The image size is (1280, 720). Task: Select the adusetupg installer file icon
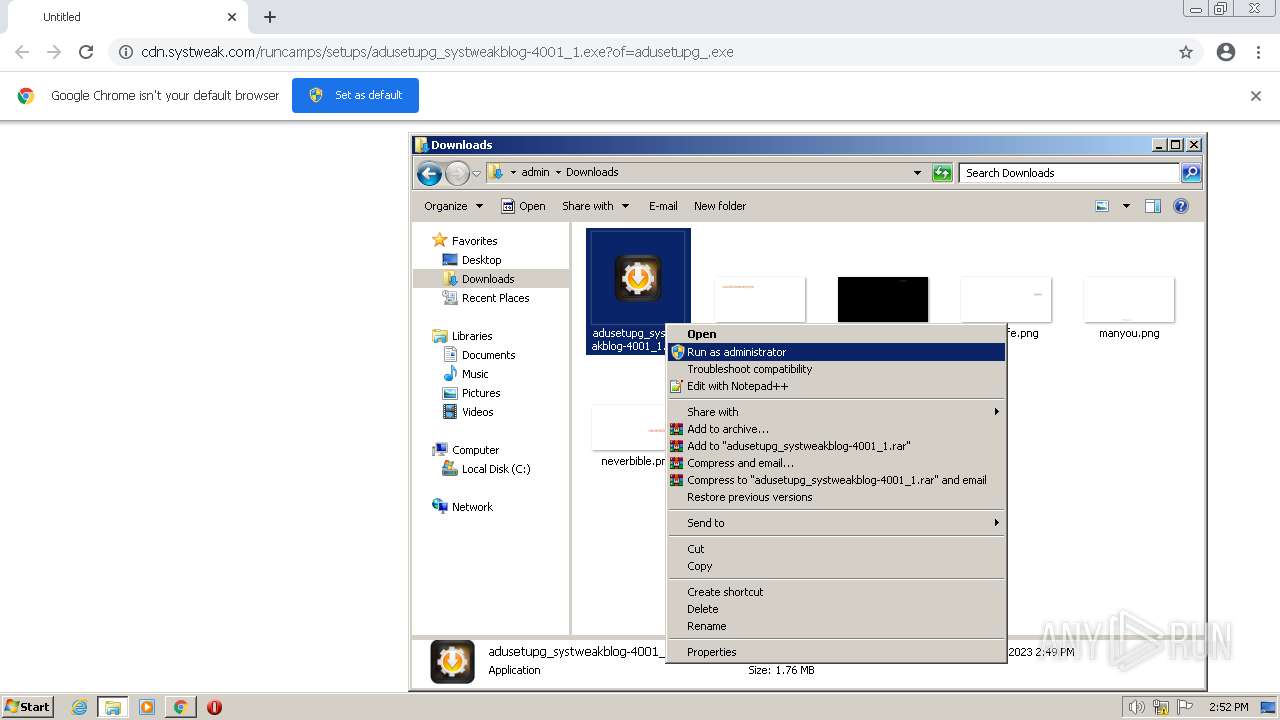click(x=637, y=277)
